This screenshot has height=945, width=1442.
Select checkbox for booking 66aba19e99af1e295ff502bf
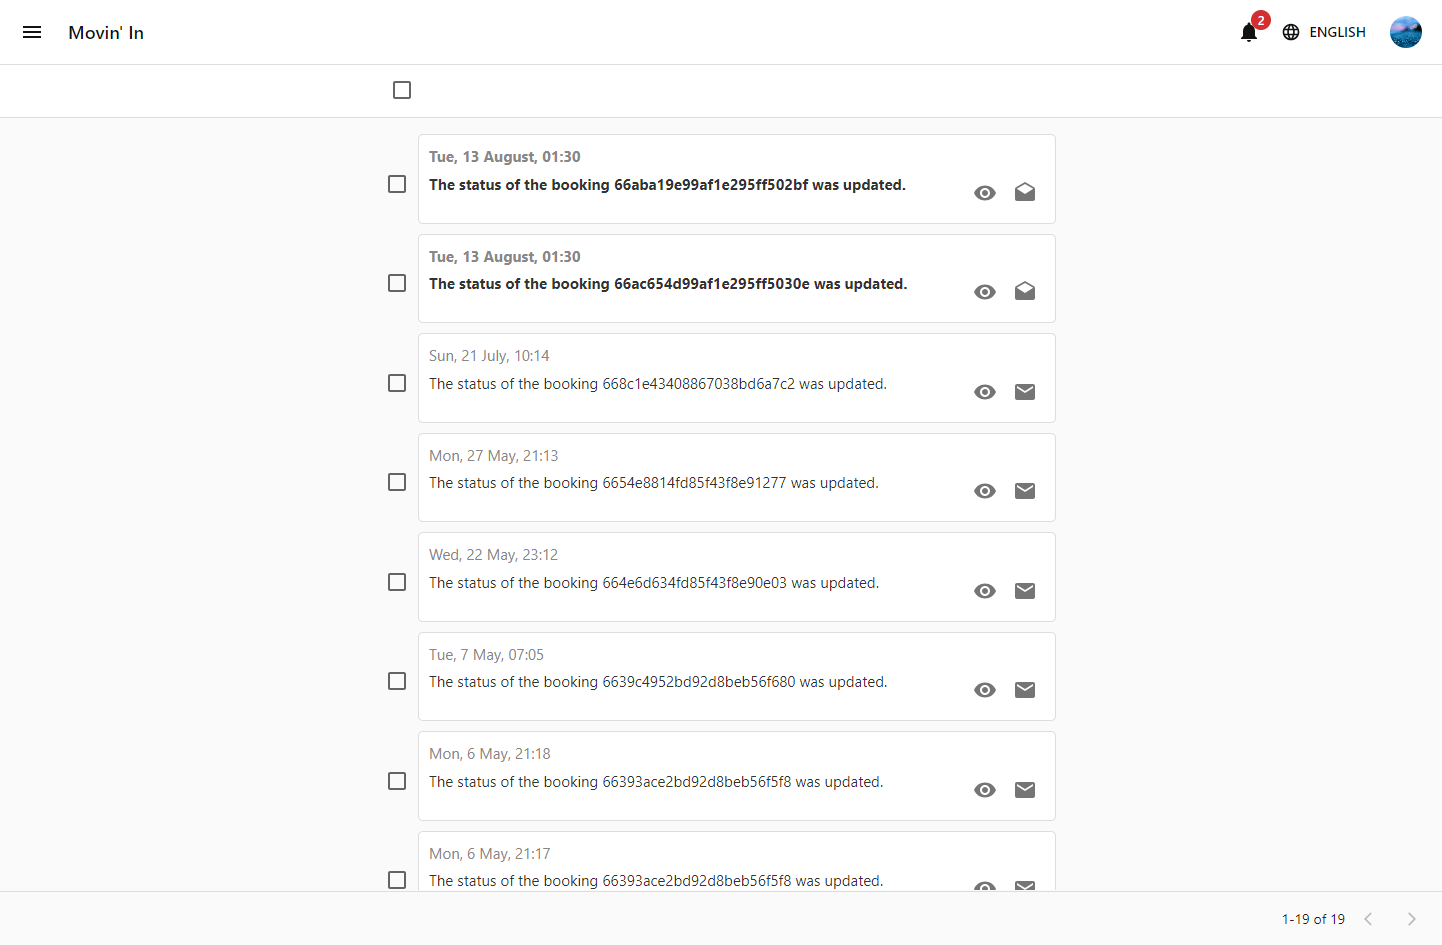397,184
